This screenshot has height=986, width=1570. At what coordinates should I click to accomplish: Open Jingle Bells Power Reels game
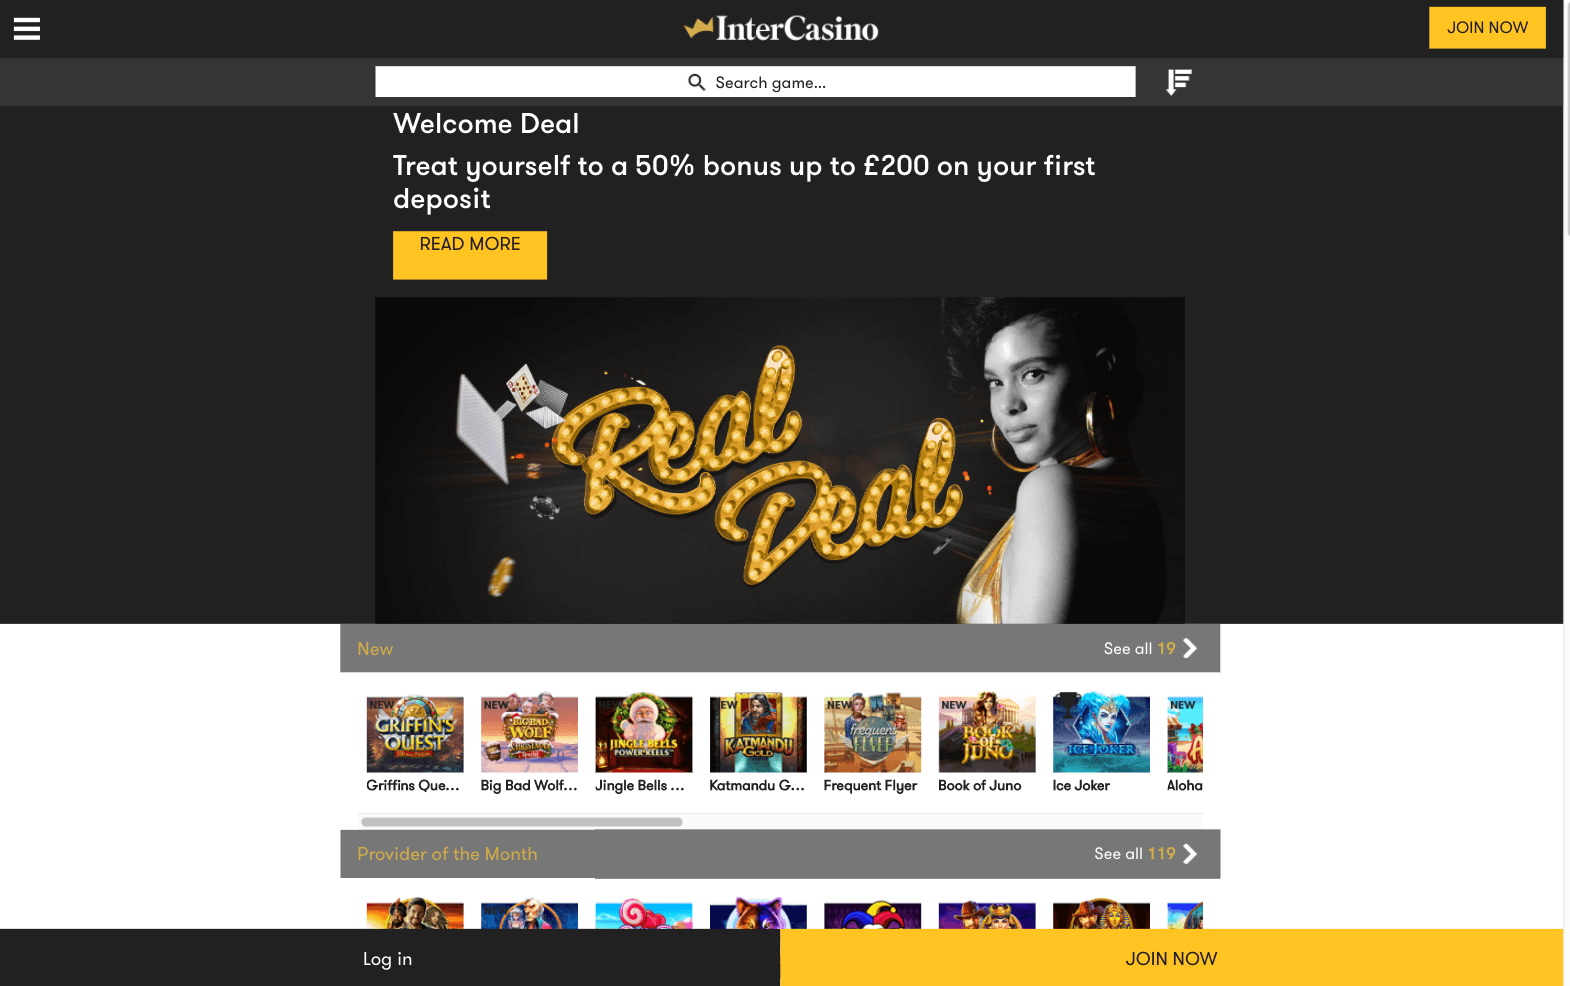pos(644,734)
